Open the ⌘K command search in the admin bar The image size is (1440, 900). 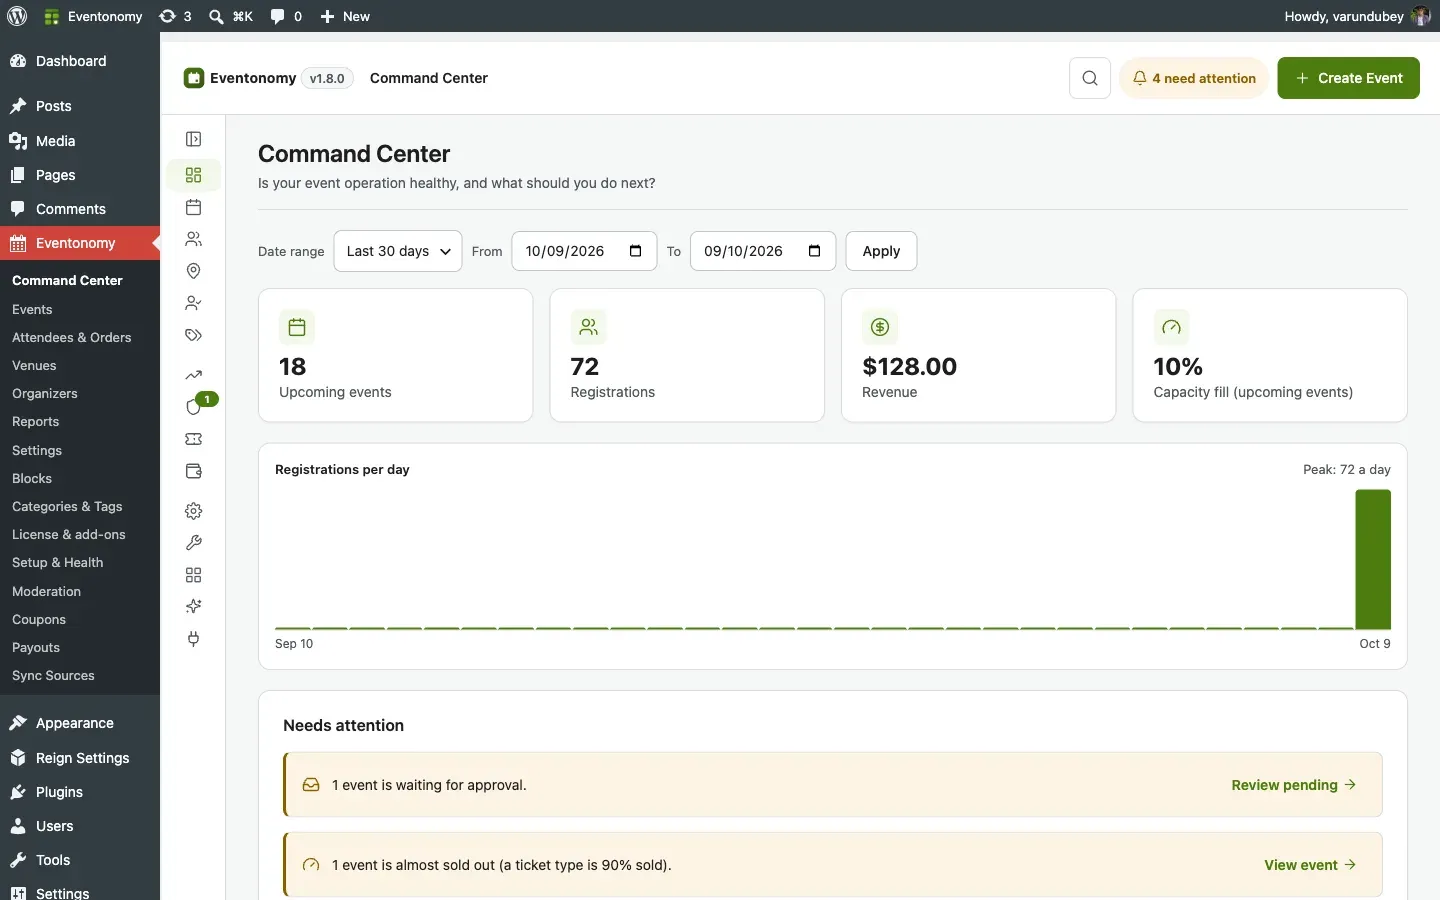(x=231, y=16)
